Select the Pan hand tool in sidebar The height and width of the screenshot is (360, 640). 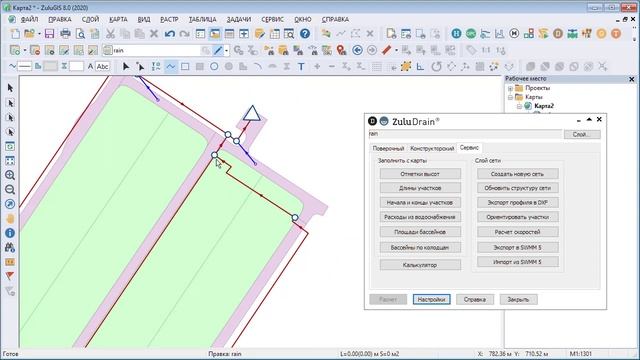point(10,219)
